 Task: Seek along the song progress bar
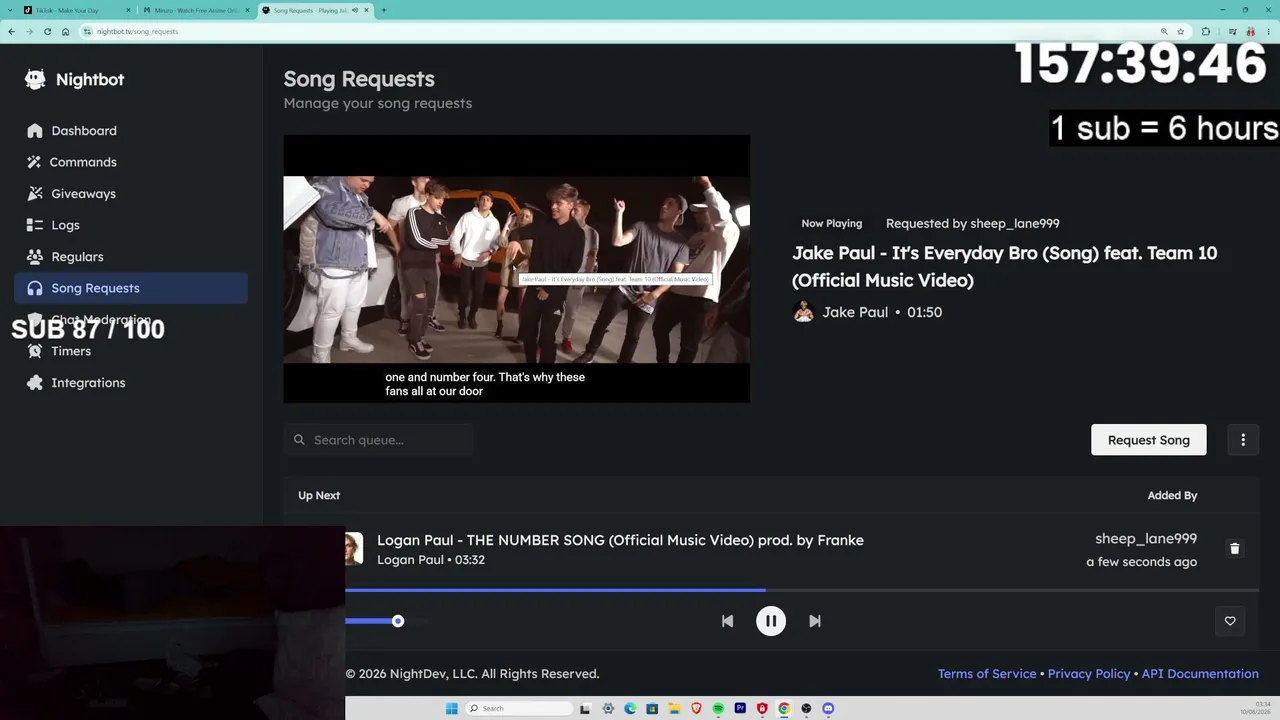tap(802, 590)
